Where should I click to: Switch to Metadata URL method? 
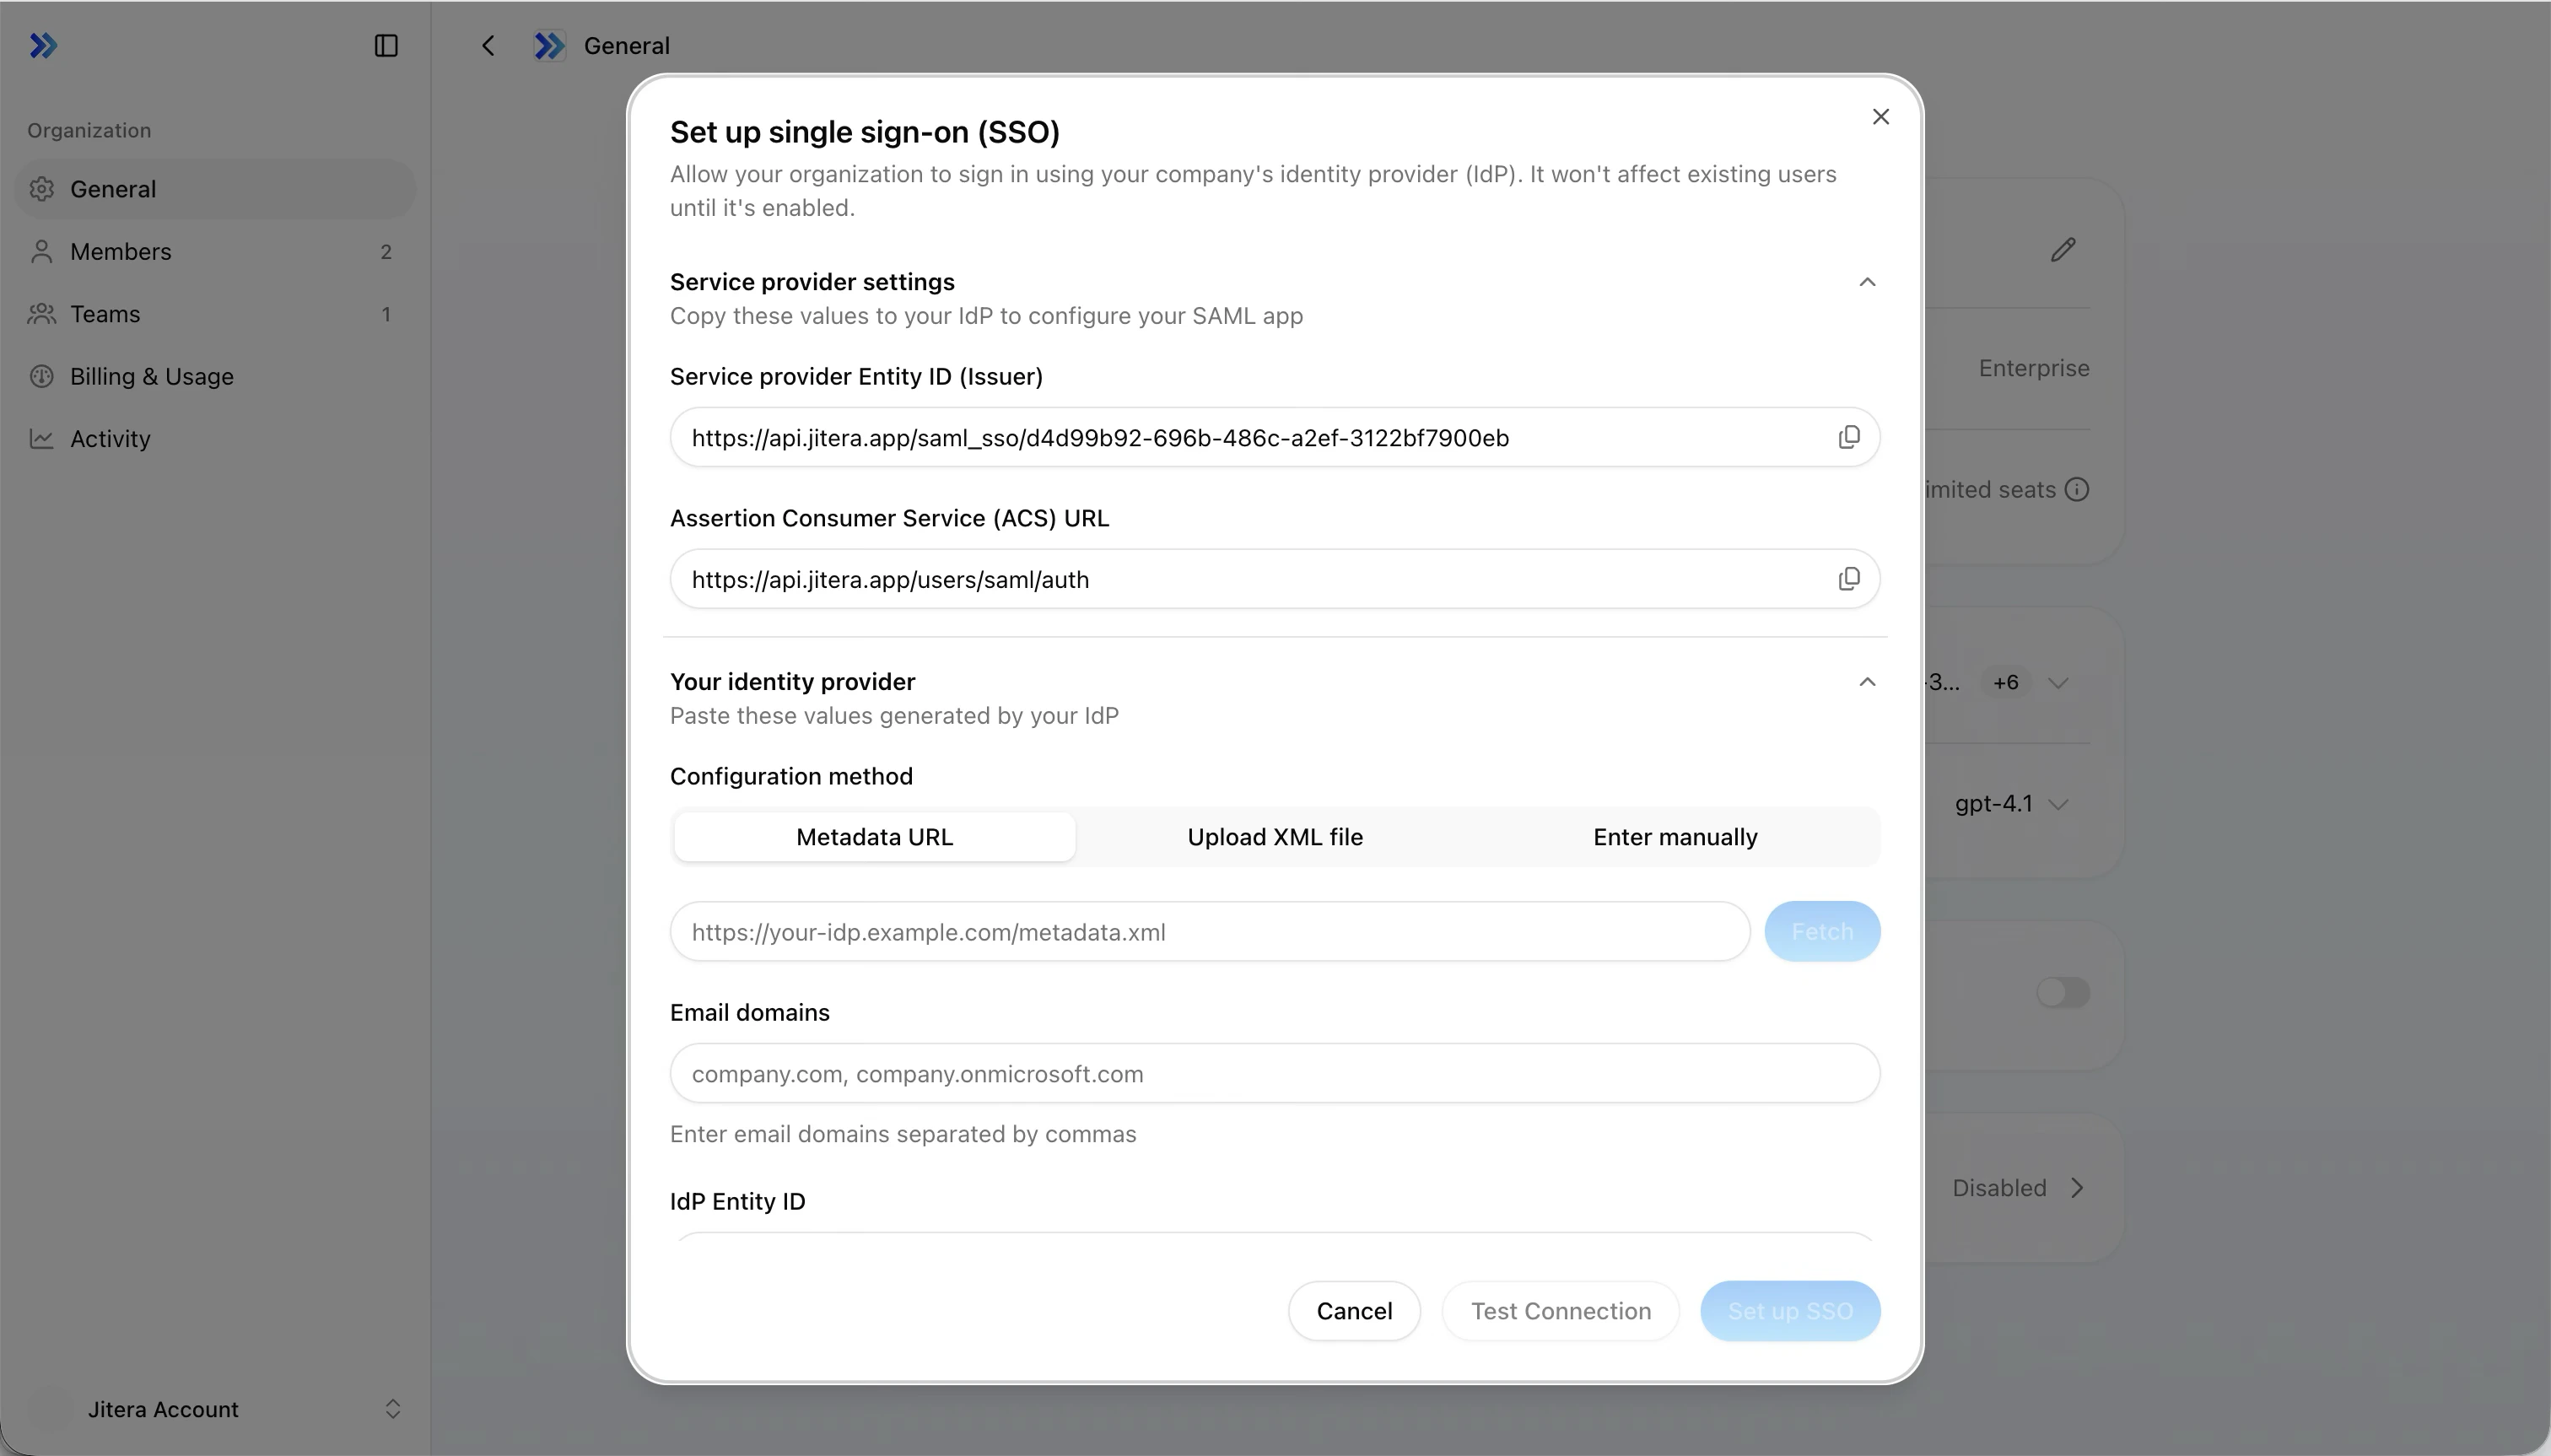874,837
